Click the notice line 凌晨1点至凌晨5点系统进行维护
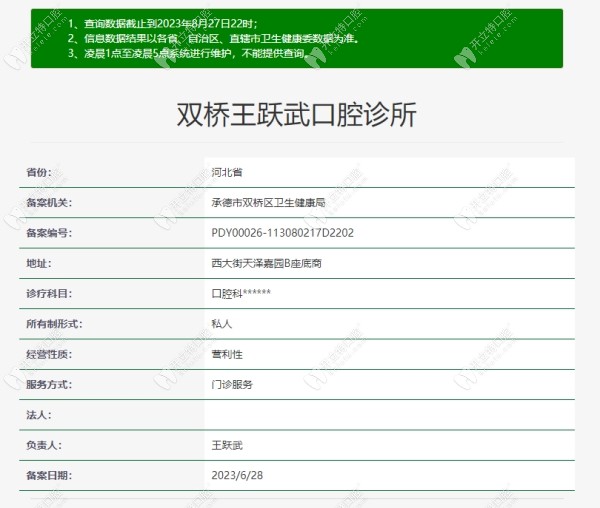 (189, 53)
